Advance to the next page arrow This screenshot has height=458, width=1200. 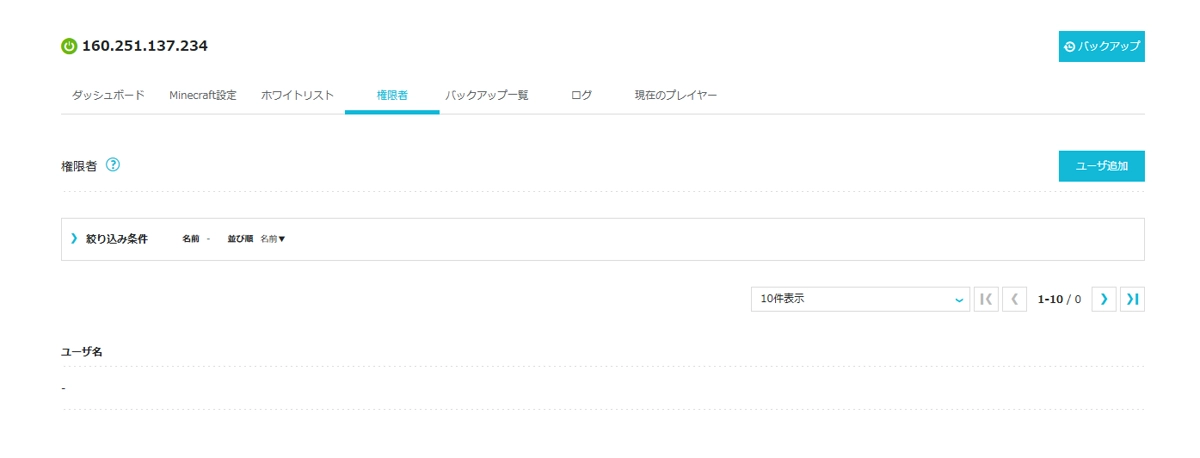pyautogui.click(x=1104, y=299)
